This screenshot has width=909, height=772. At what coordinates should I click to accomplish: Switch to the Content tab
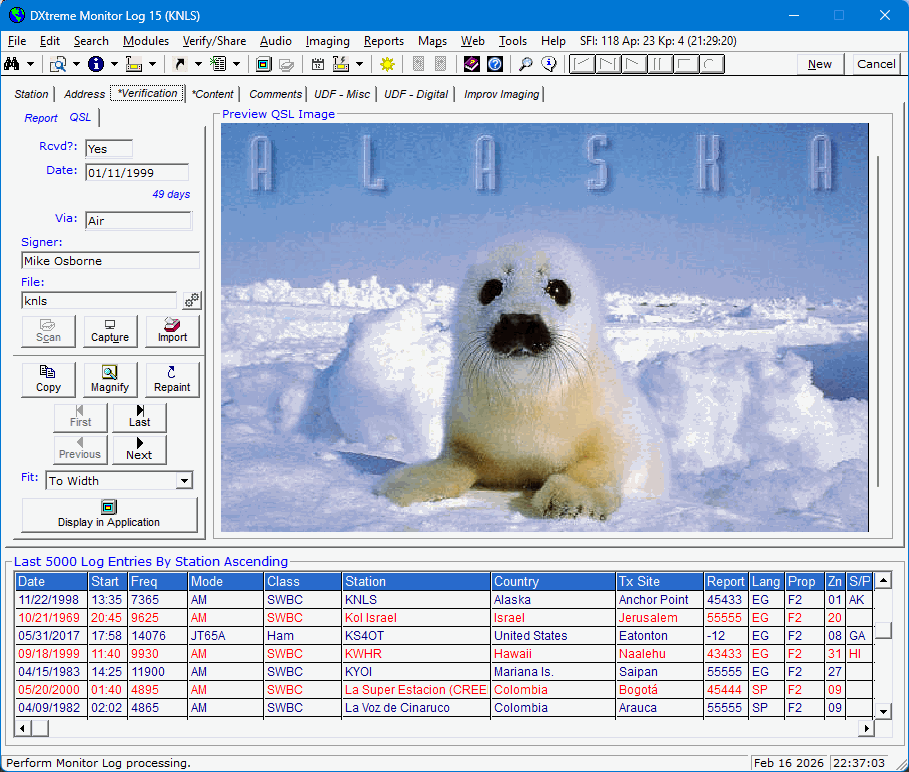(x=212, y=94)
